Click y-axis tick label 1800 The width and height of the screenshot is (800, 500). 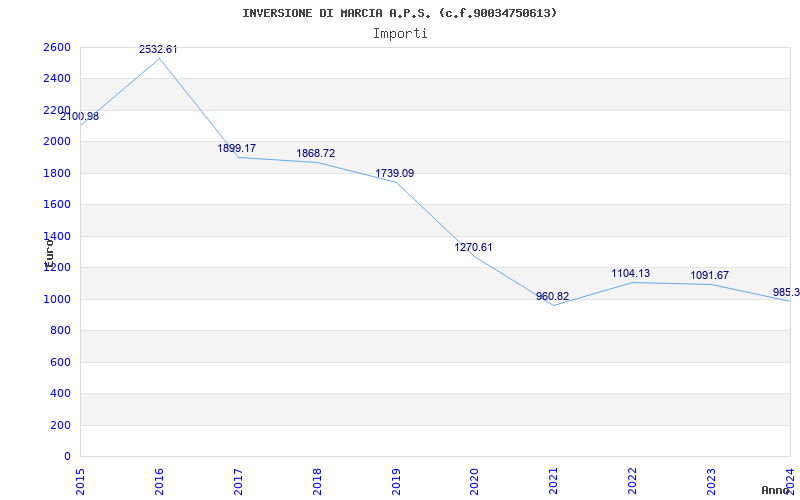tap(57, 173)
